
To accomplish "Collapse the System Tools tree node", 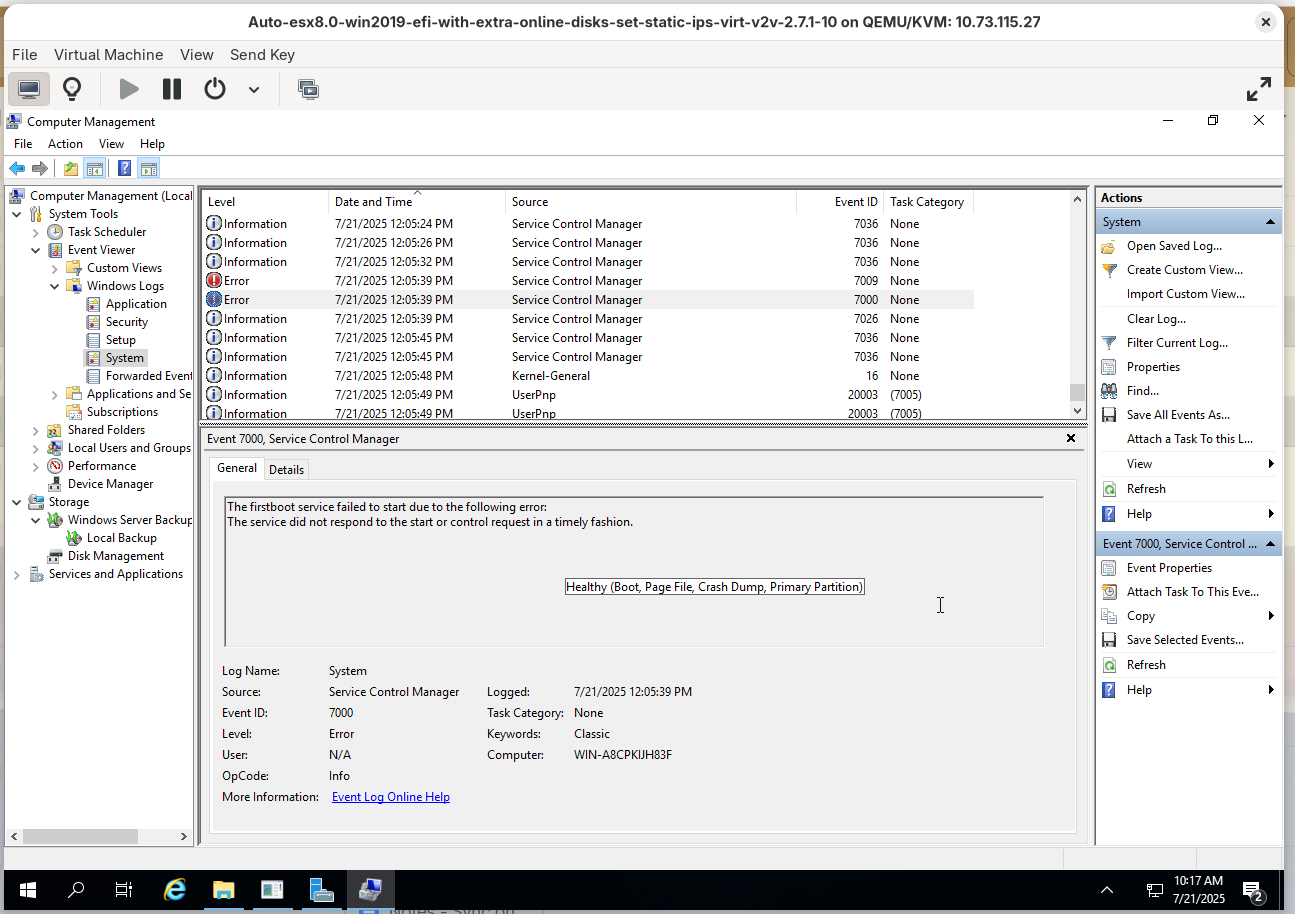I will point(17,214).
